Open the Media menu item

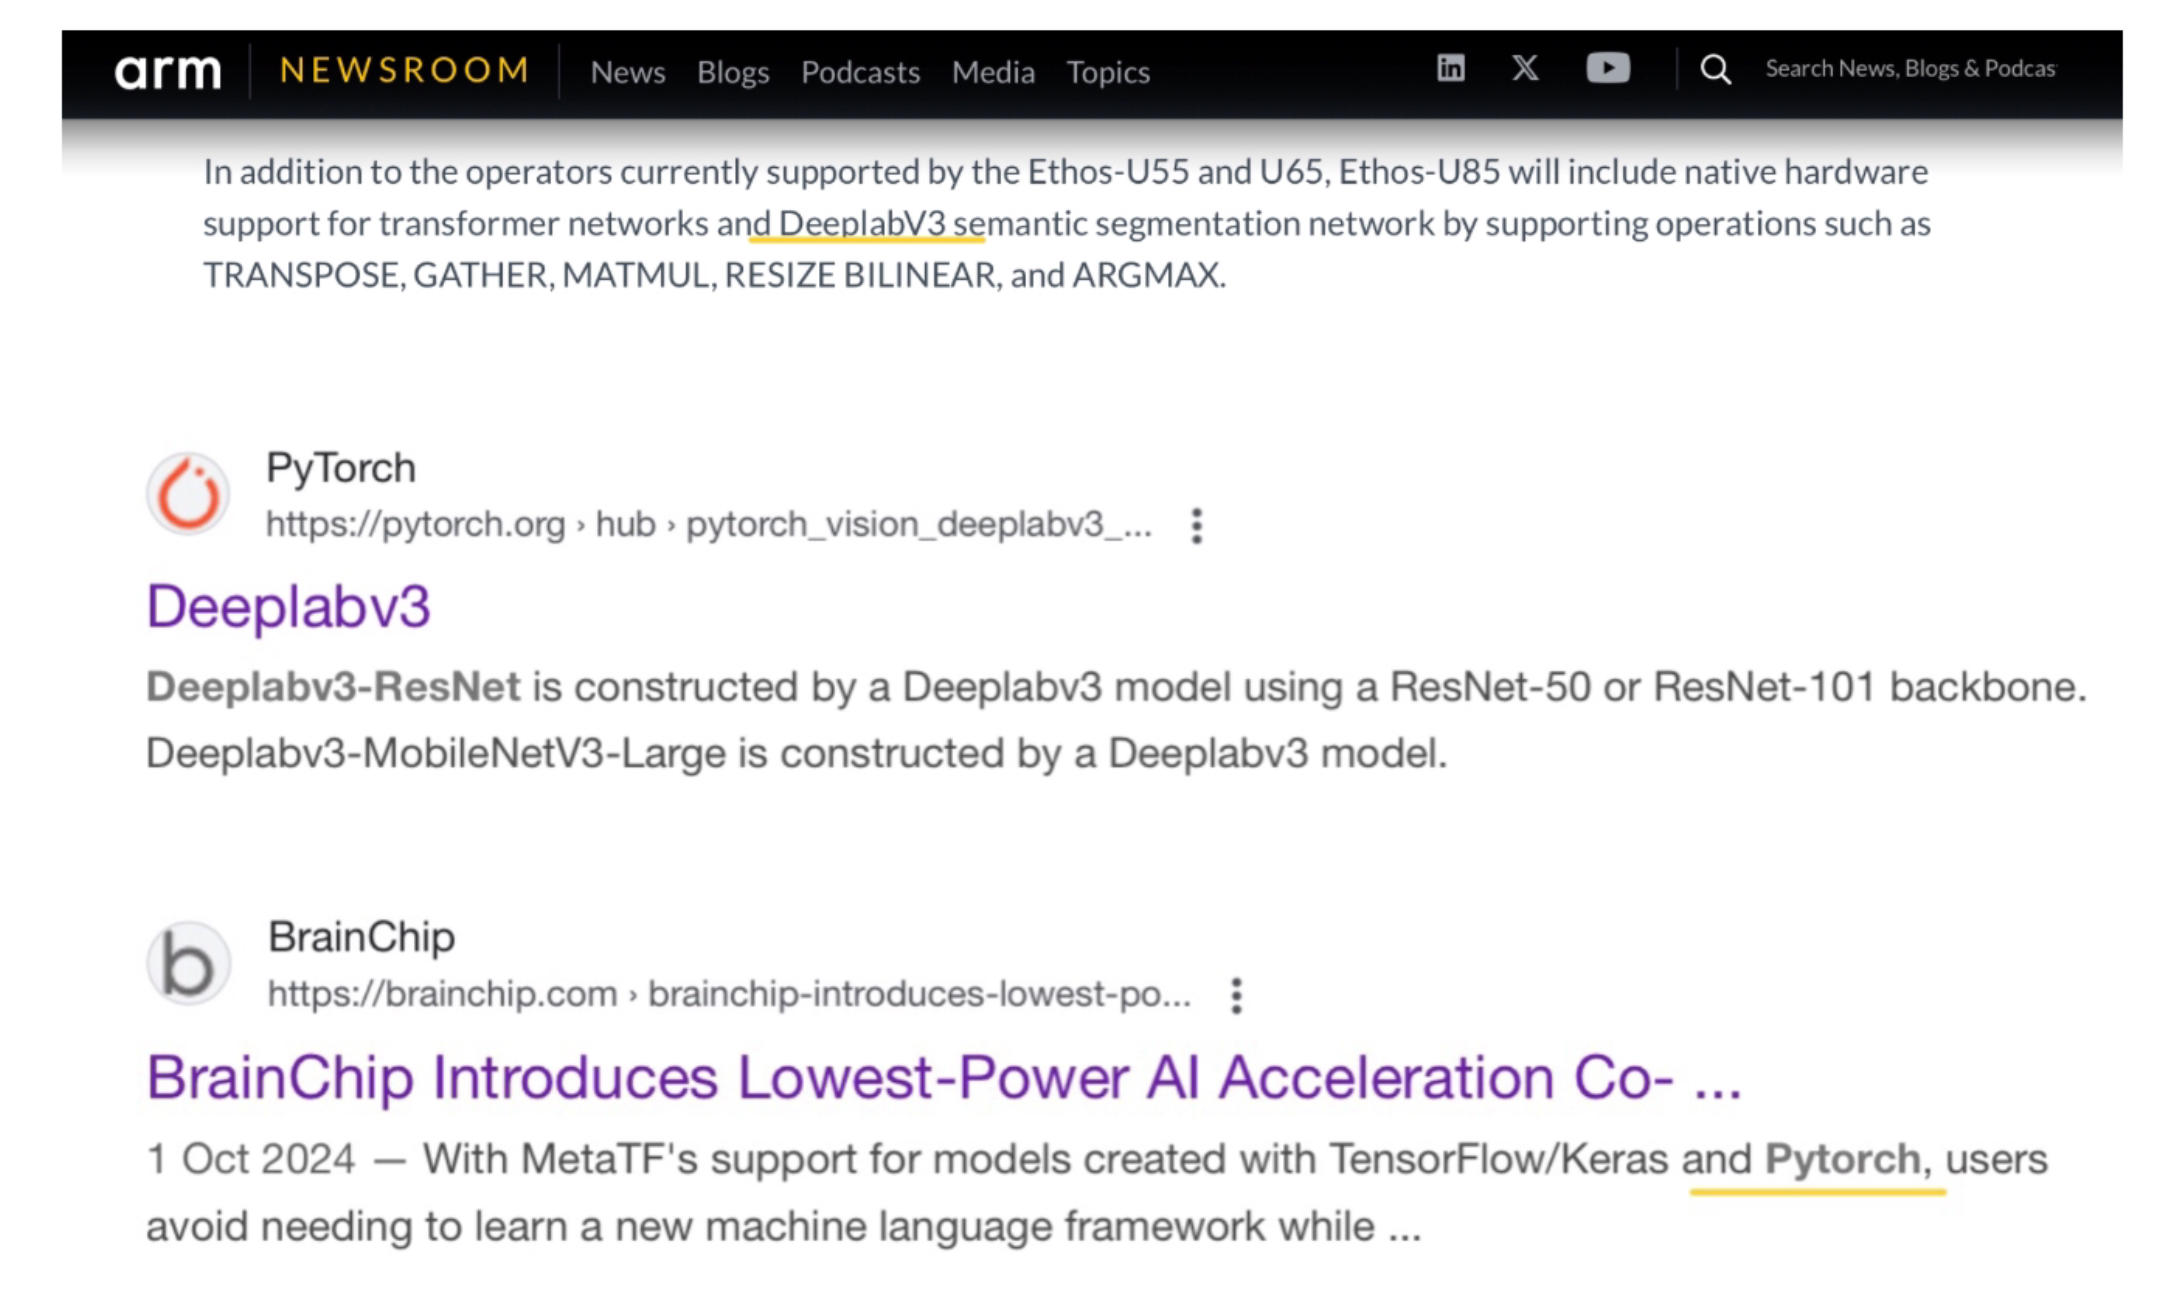tap(993, 72)
